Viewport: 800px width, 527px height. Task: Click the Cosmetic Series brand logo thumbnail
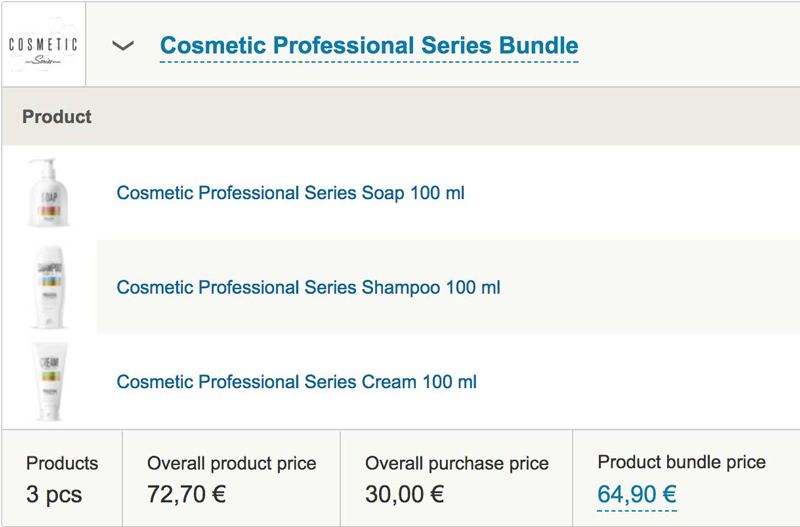coord(43,46)
